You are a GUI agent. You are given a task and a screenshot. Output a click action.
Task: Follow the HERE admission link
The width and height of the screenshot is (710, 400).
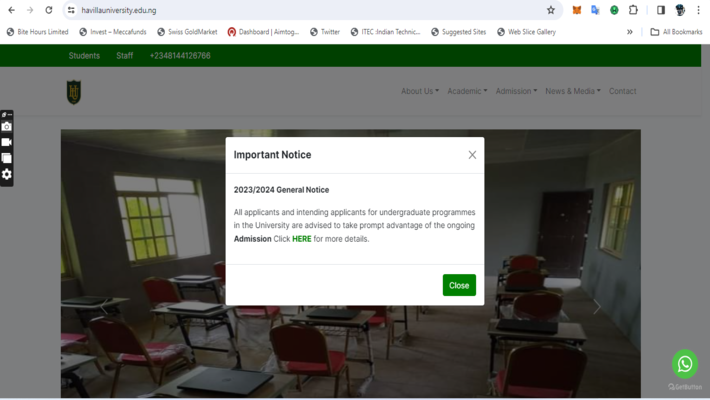[301, 239]
